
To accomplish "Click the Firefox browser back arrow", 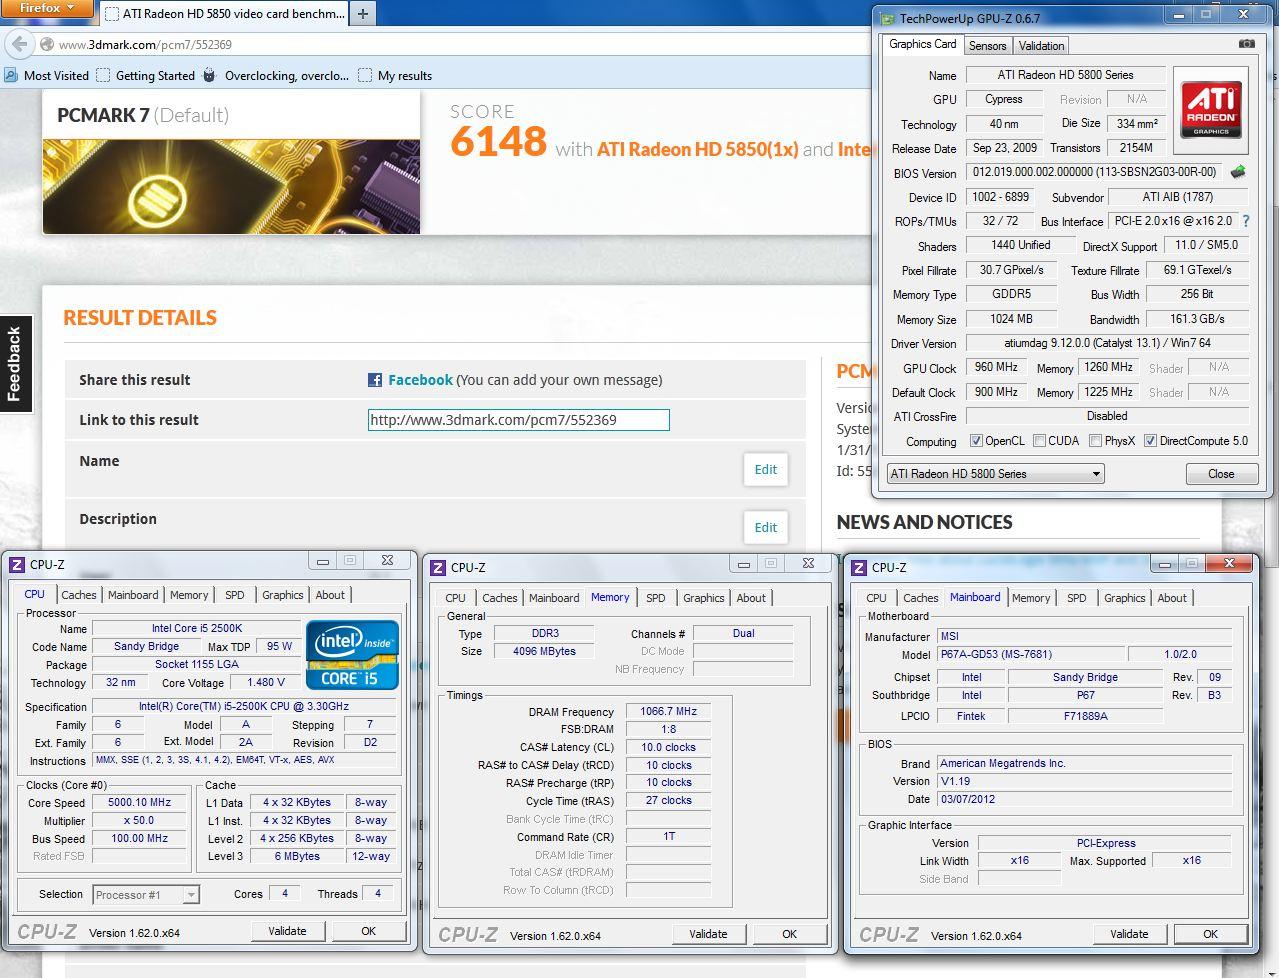I will pyautogui.click(x=19, y=44).
